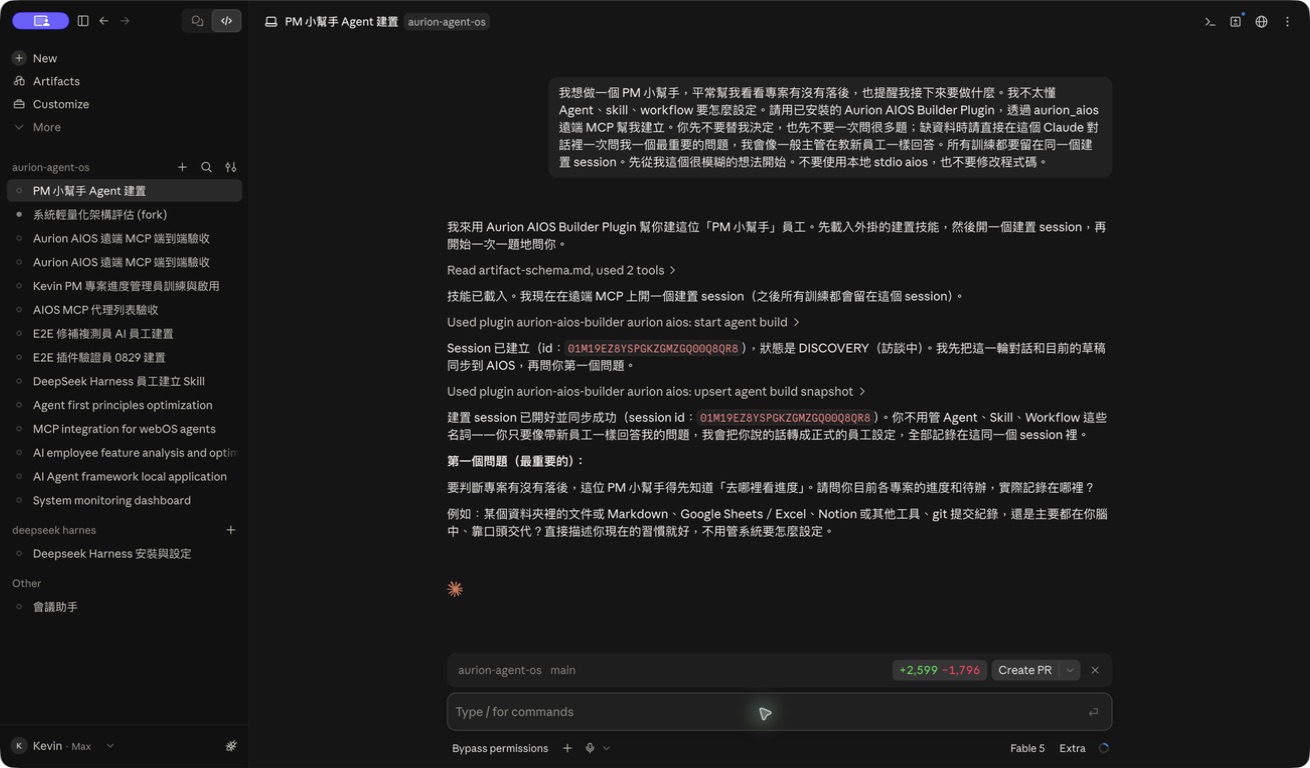
Task: Open the session 'DeepSeek Harness 員工建立 Skill'
Action: (x=124, y=381)
